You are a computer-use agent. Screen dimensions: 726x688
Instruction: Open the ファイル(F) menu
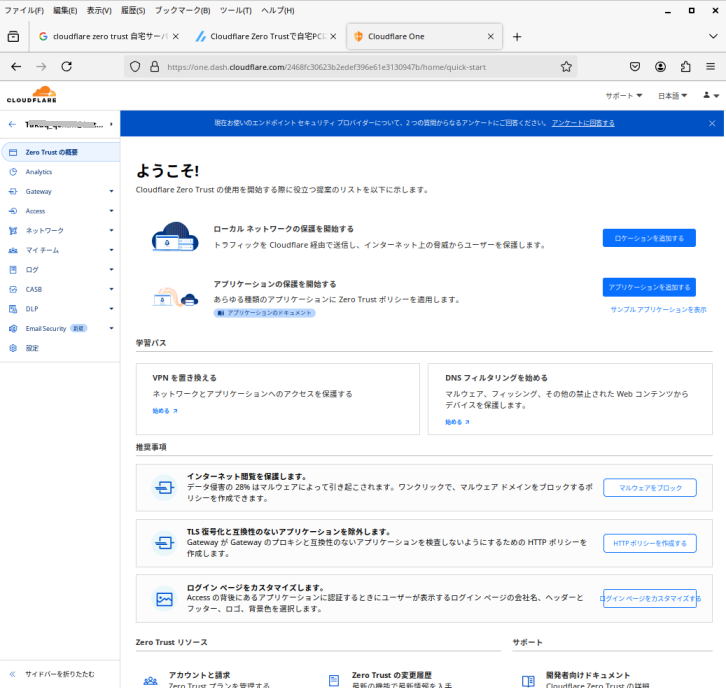coord(24,10)
